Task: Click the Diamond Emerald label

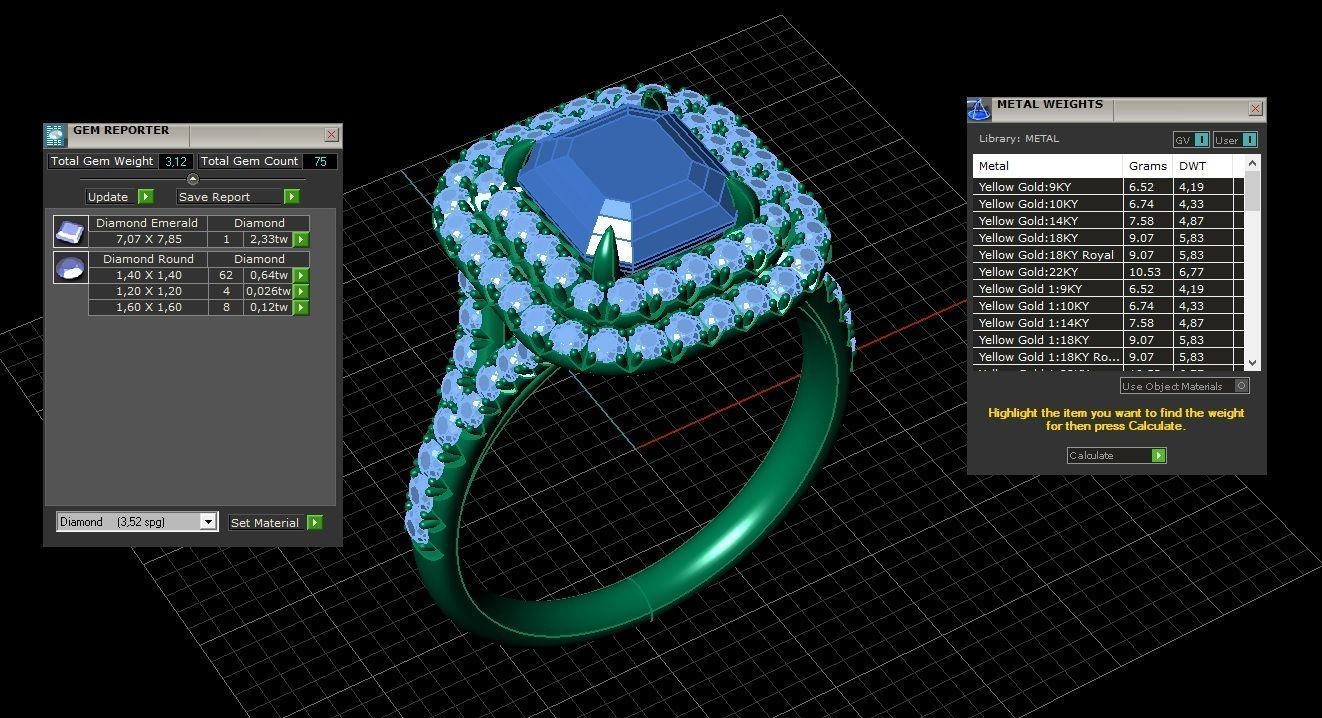Action: point(147,223)
